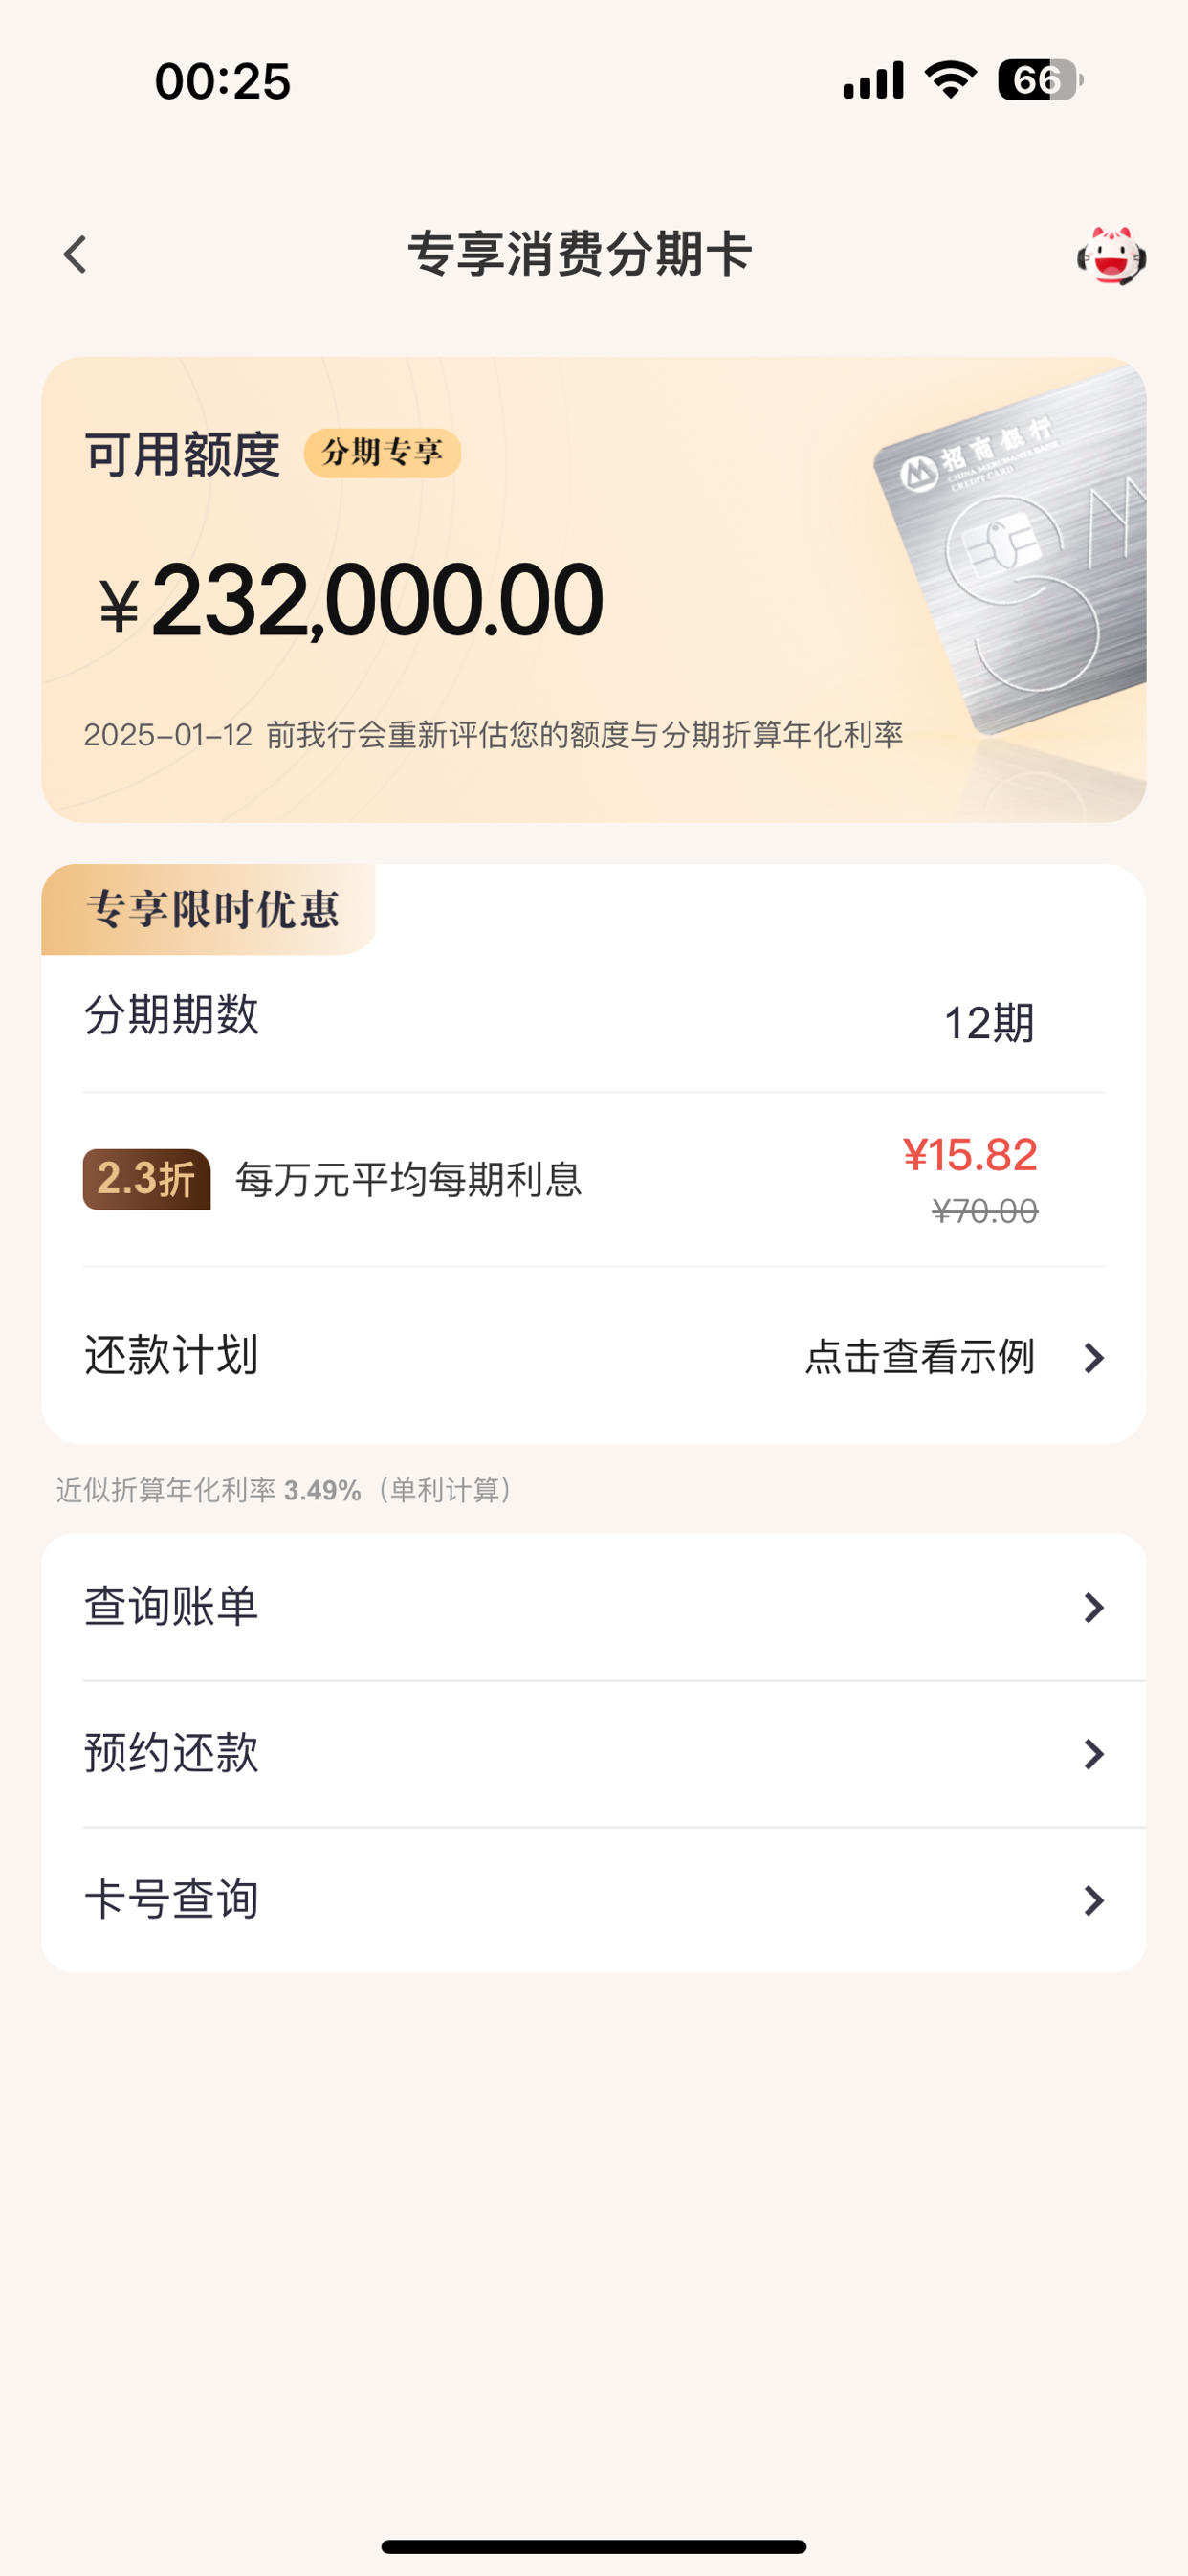This screenshot has height=2576, width=1188.
Task: Select the 查询账单 menu row
Action: pyautogui.click(x=594, y=1607)
